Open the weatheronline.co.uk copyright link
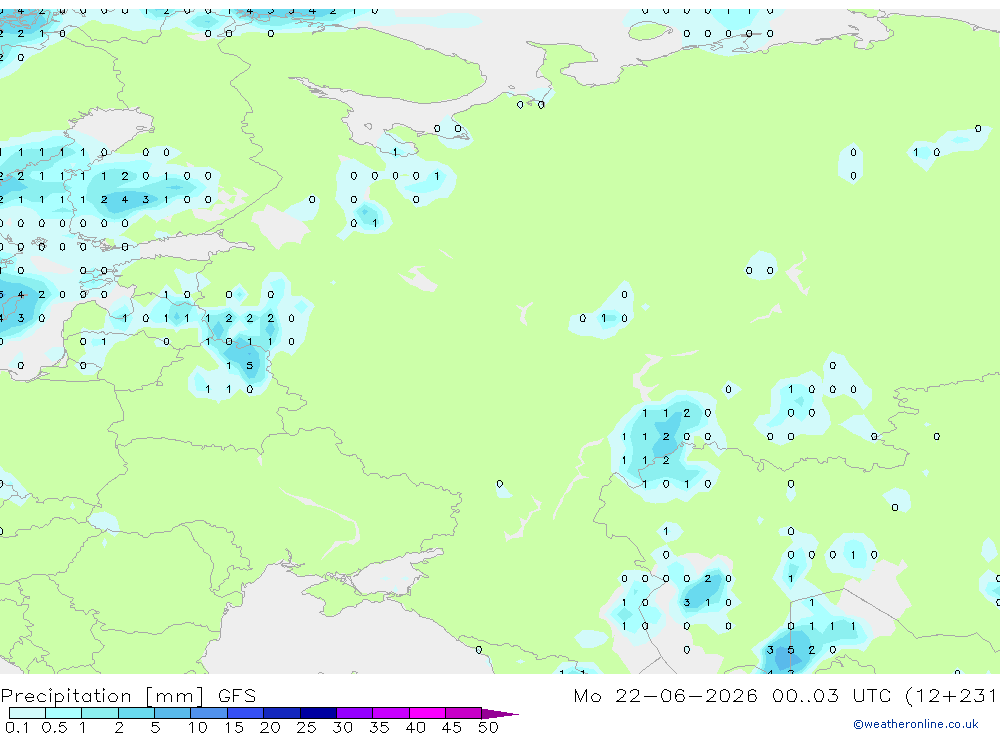The height and width of the screenshot is (733, 1000). click(x=916, y=724)
